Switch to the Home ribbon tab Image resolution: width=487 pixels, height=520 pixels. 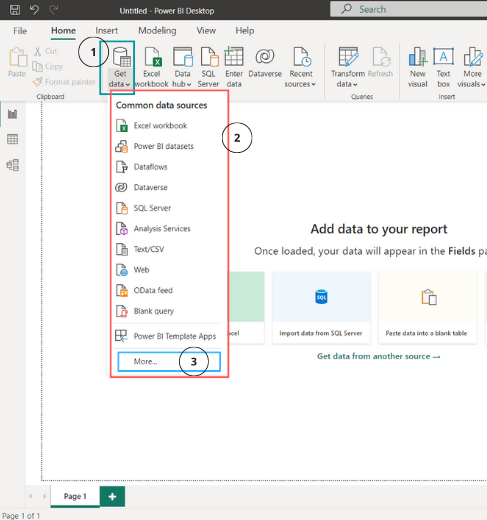(x=63, y=31)
